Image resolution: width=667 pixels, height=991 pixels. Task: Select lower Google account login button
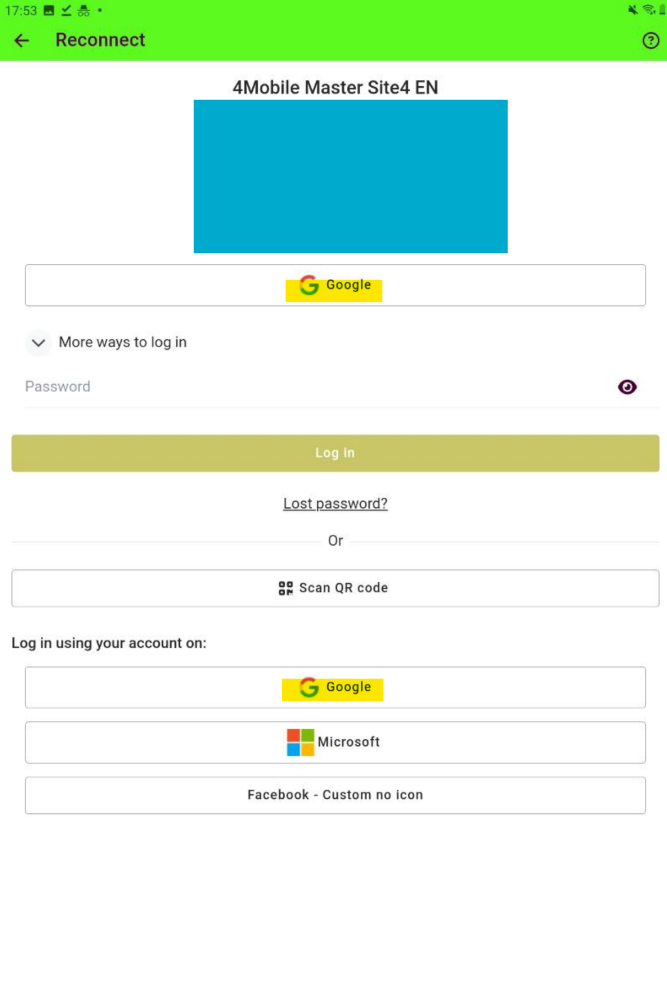point(335,688)
